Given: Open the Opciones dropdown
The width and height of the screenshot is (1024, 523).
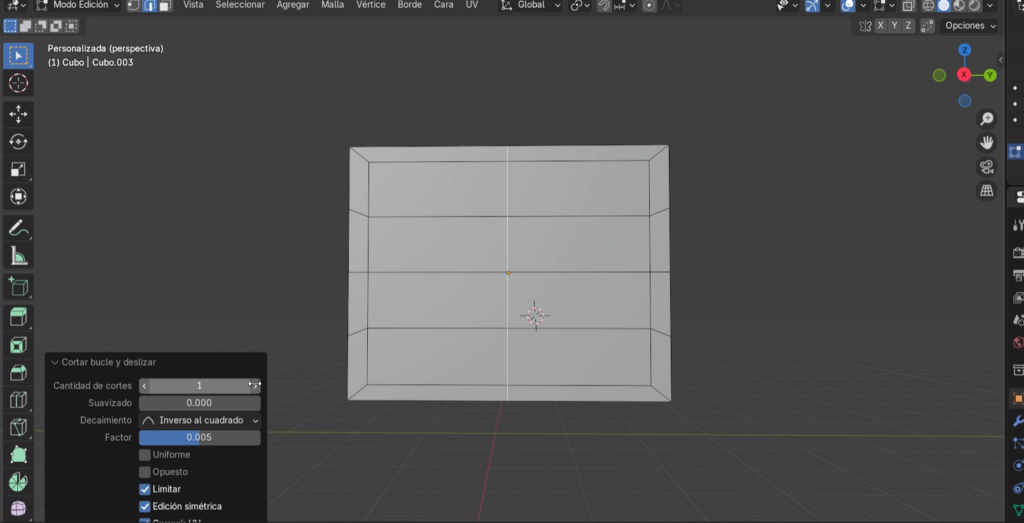Looking at the screenshot, I should [x=970, y=25].
